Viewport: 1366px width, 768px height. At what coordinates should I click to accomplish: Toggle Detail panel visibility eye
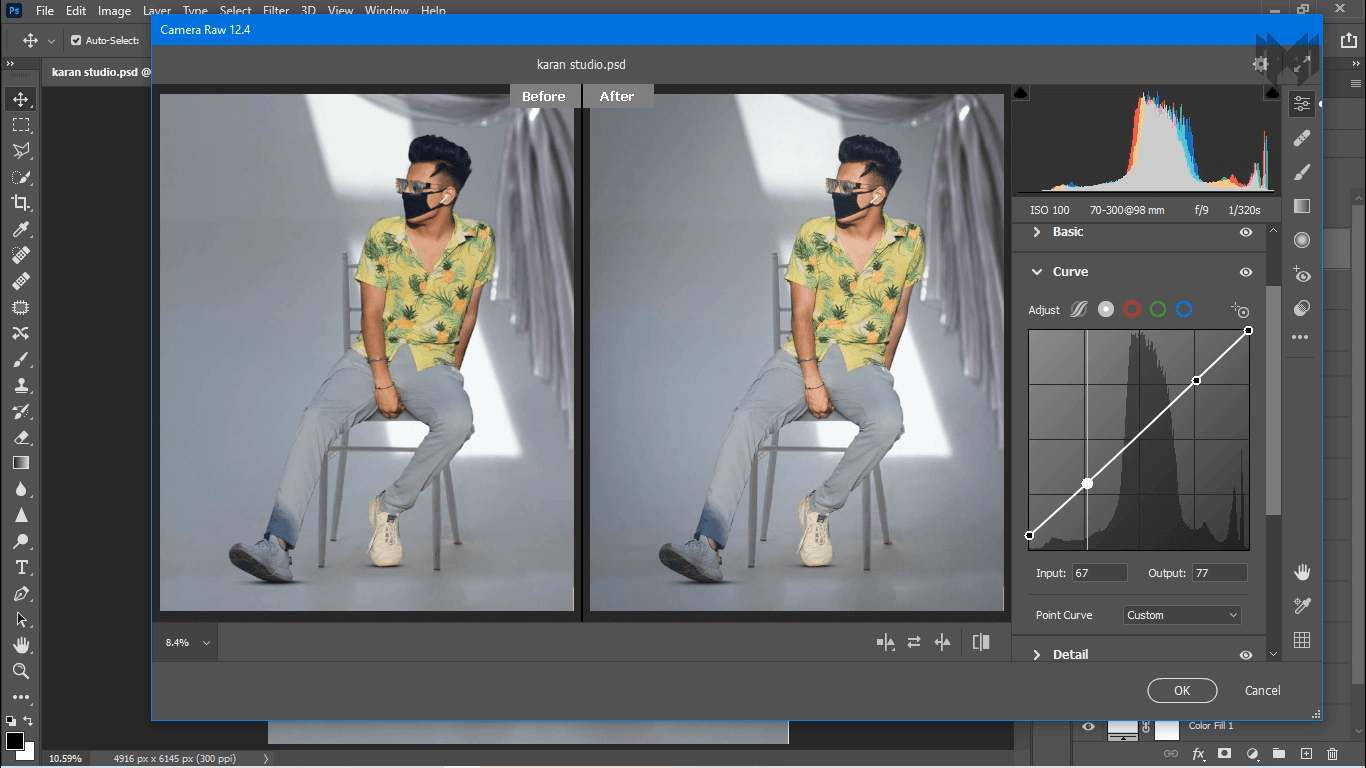(x=1246, y=655)
